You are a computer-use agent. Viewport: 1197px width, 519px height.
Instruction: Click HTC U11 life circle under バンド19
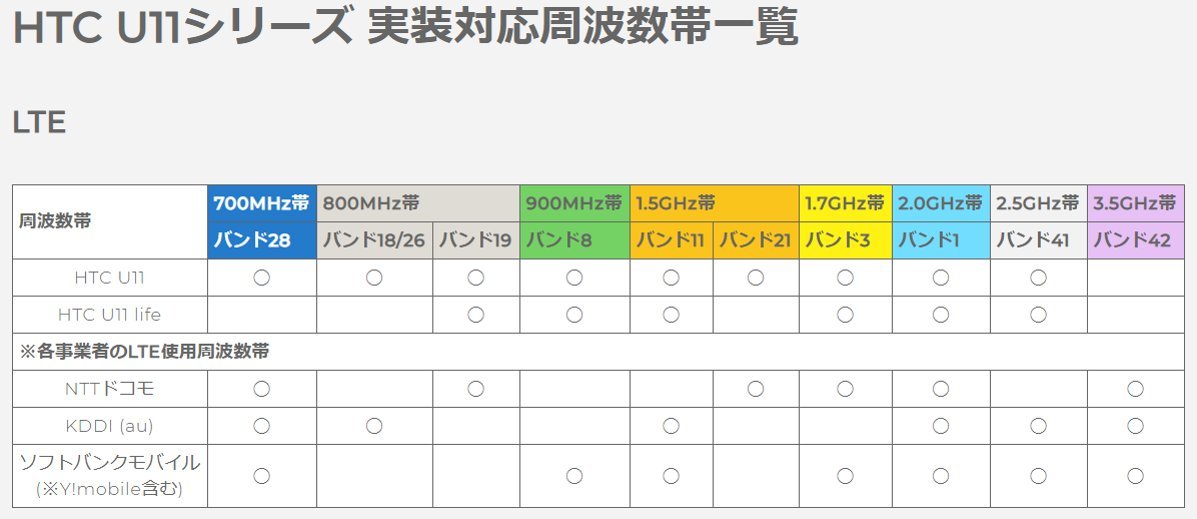(x=476, y=315)
